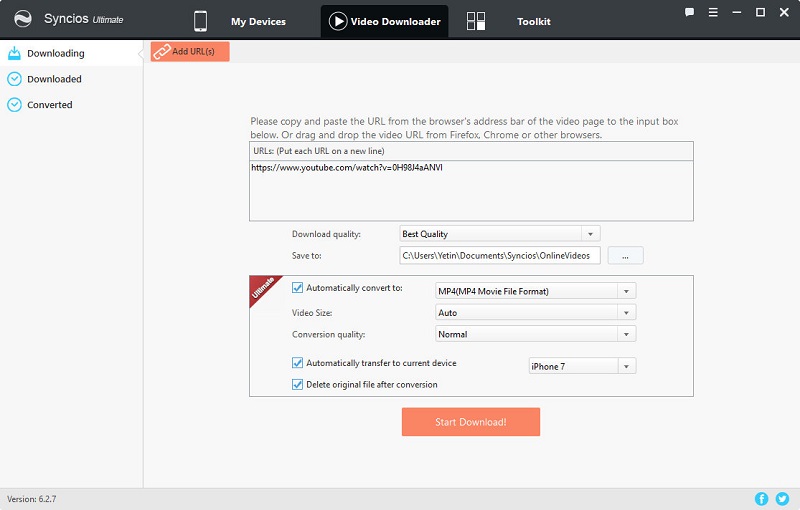Viewport: 800px width, 510px height.
Task: Select Converted in the sidebar
Action: click(x=71, y=105)
